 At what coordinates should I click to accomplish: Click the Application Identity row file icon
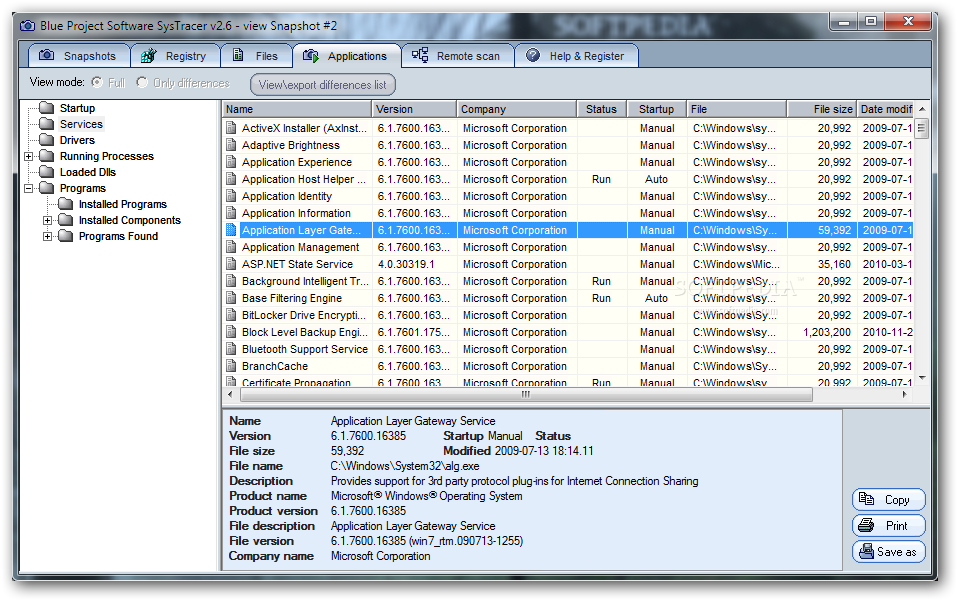[x=231, y=196]
